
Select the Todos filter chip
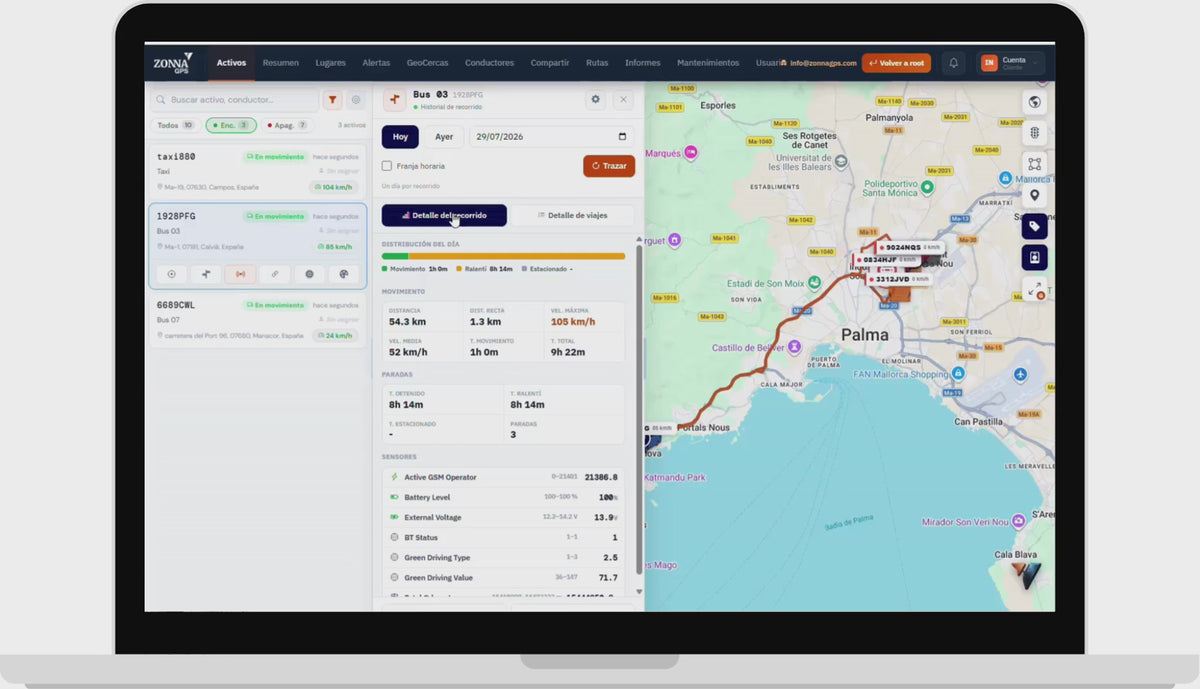pos(175,125)
